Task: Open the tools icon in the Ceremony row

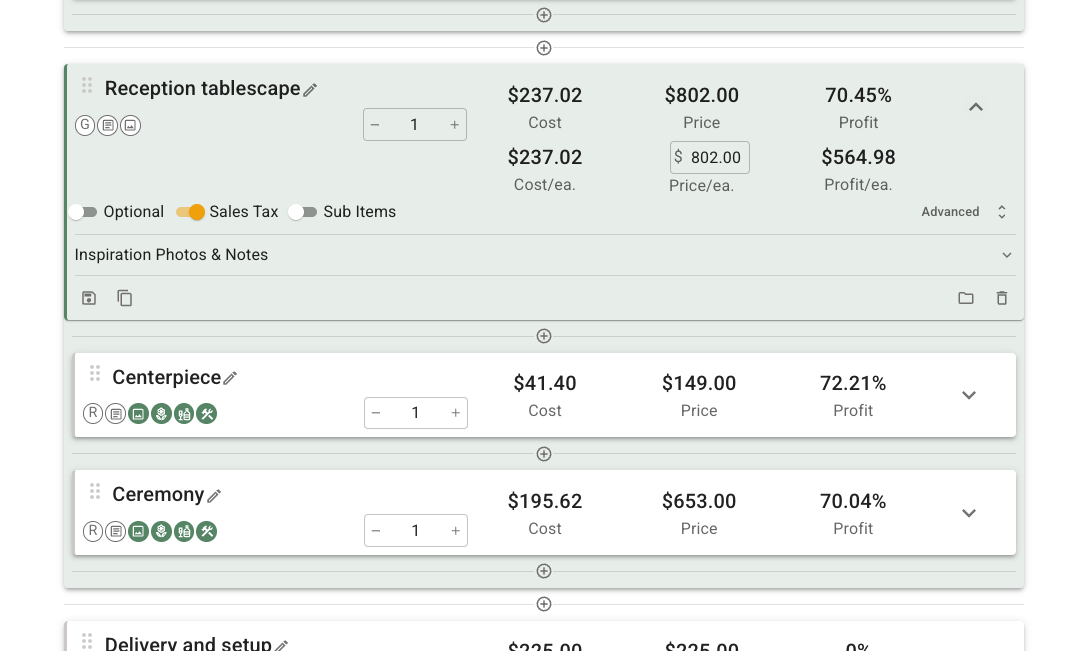Action: point(207,532)
